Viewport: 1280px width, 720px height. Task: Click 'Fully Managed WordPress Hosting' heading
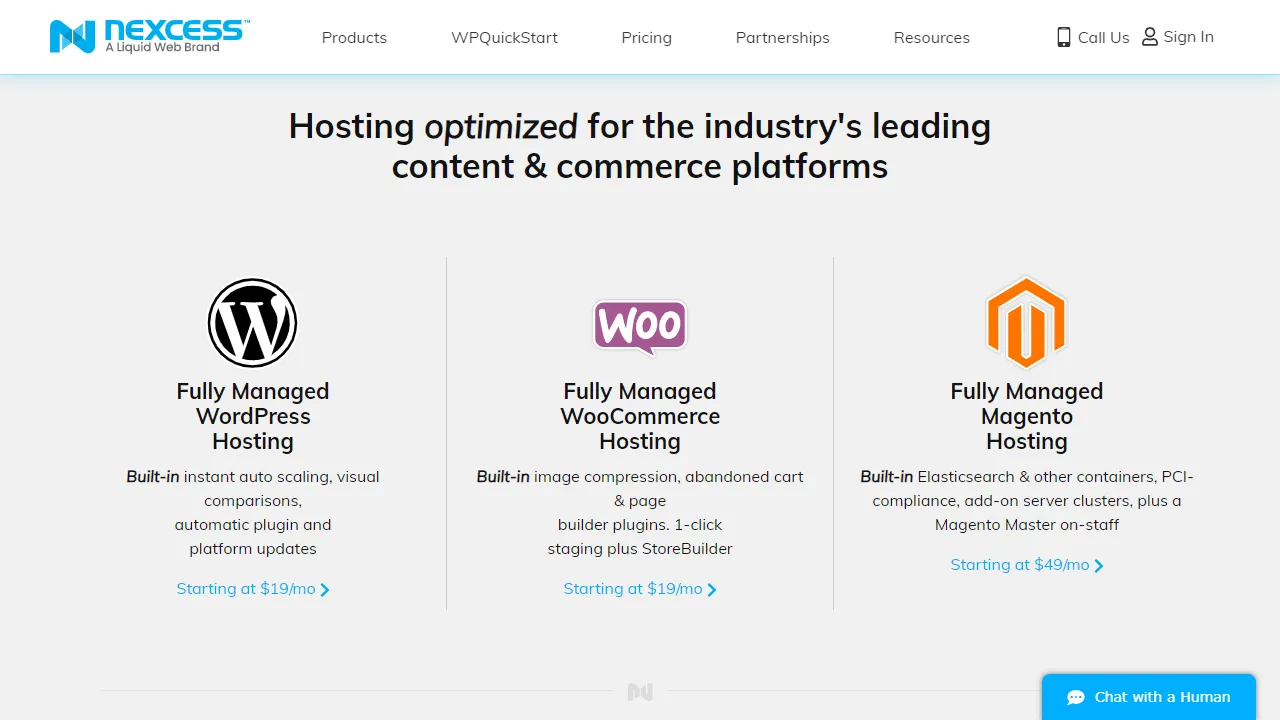point(253,416)
